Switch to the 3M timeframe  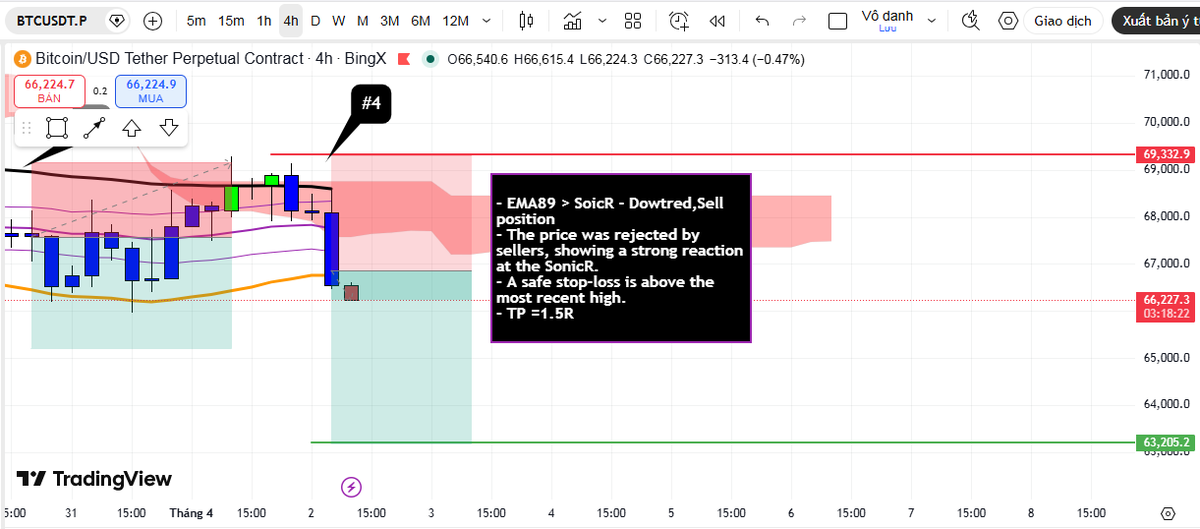[390, 20]
